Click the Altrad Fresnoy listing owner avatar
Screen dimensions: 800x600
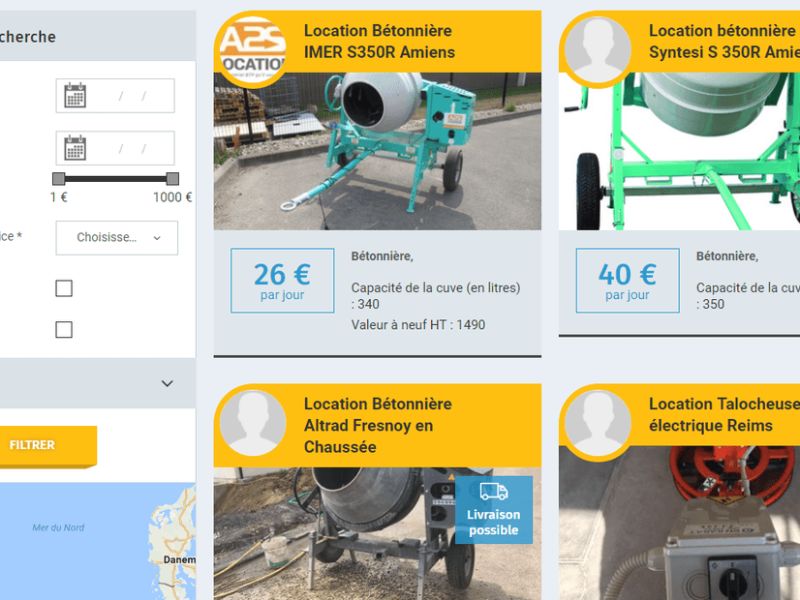pos(253,423)
